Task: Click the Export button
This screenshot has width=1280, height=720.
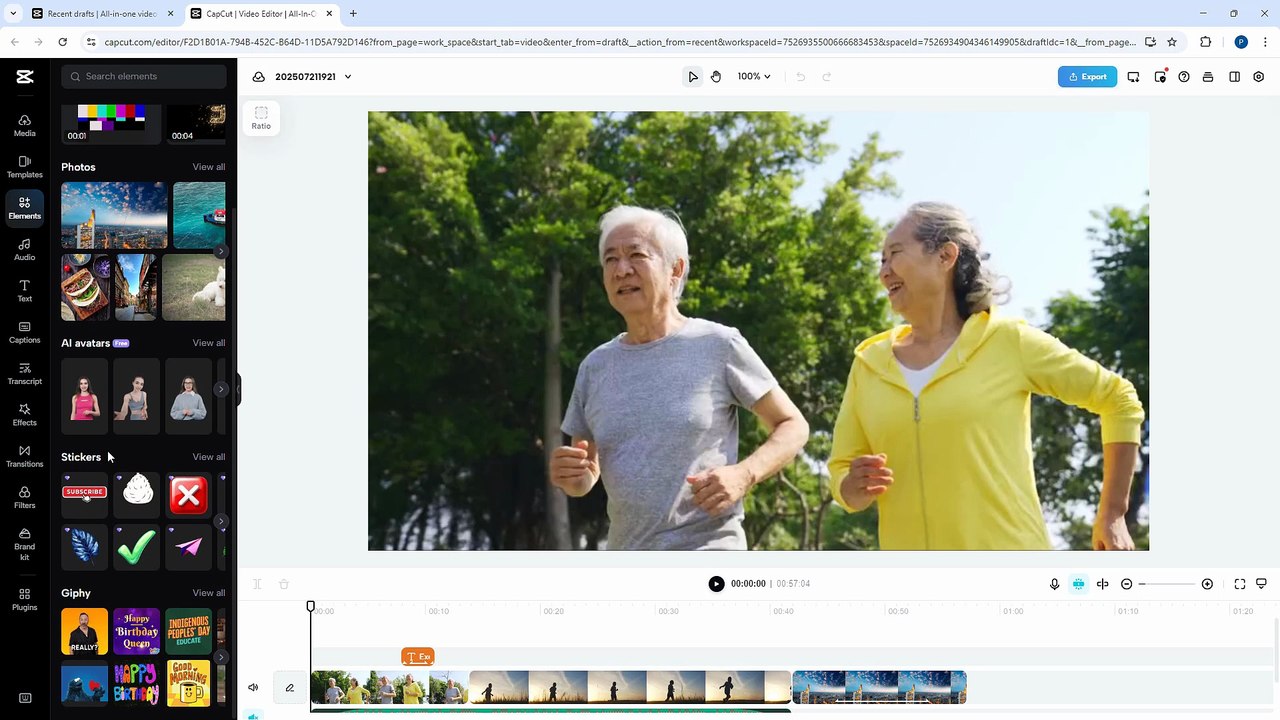Action: (x=1087, y=77)
